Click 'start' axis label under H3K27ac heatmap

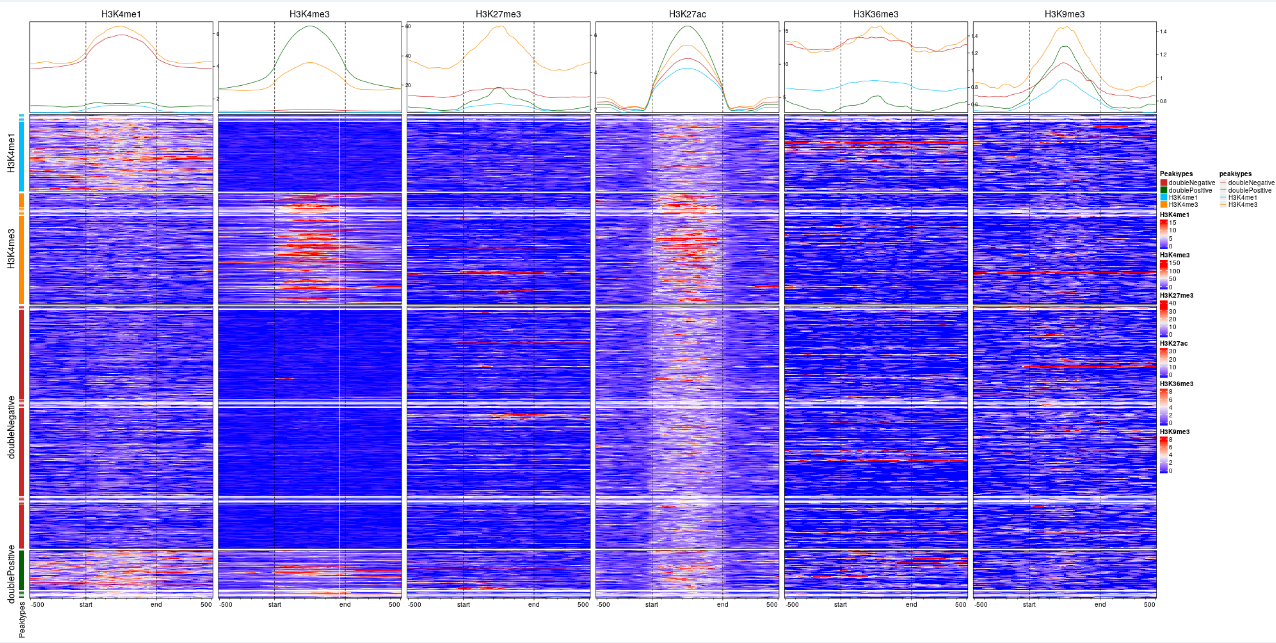(652, 605)
